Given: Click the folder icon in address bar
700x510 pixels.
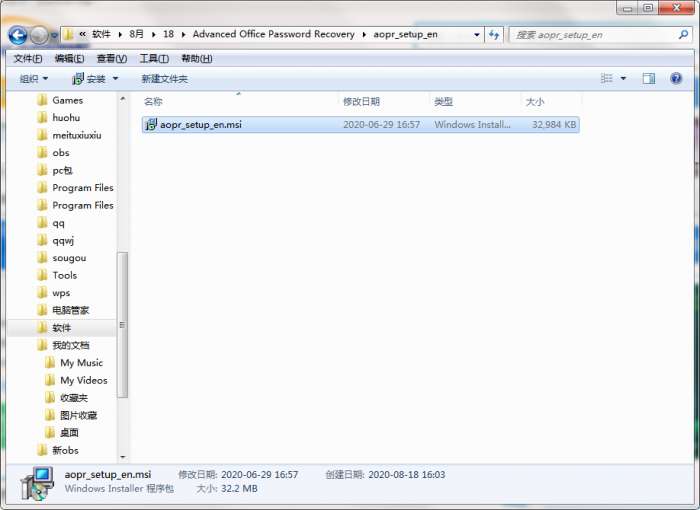Looking at the screenshot, I should (68, 34).
